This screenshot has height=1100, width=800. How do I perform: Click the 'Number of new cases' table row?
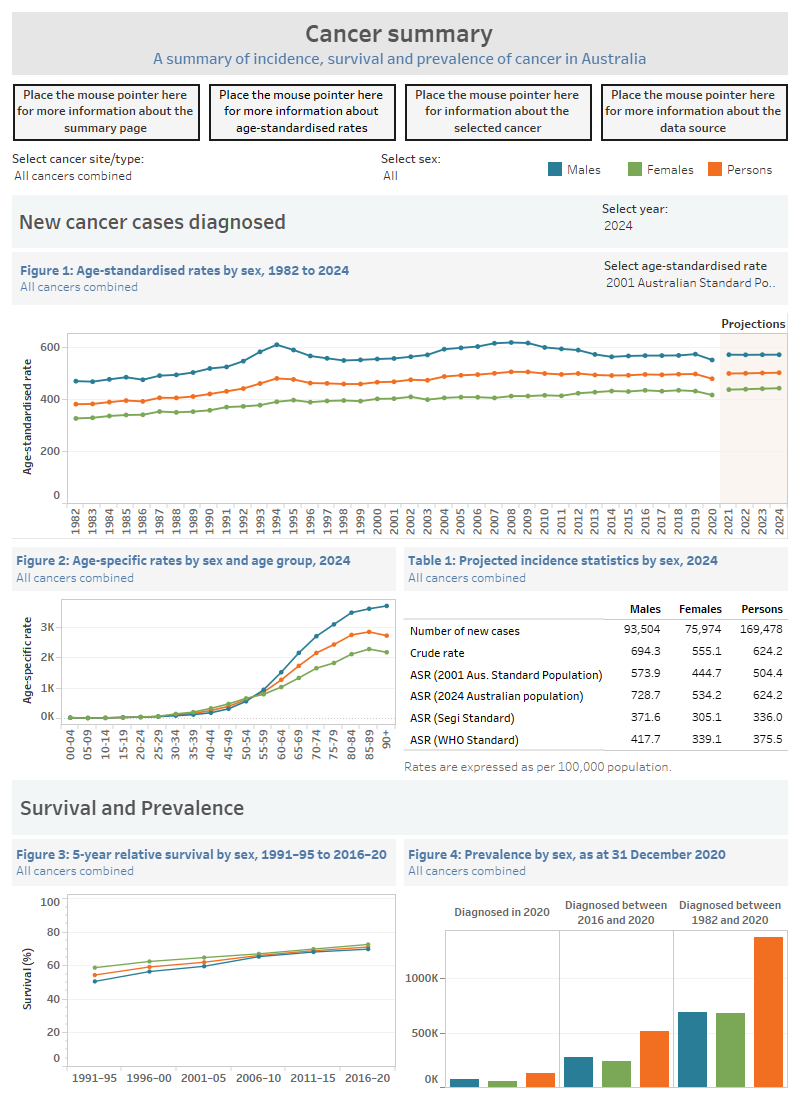click(470, 631)
